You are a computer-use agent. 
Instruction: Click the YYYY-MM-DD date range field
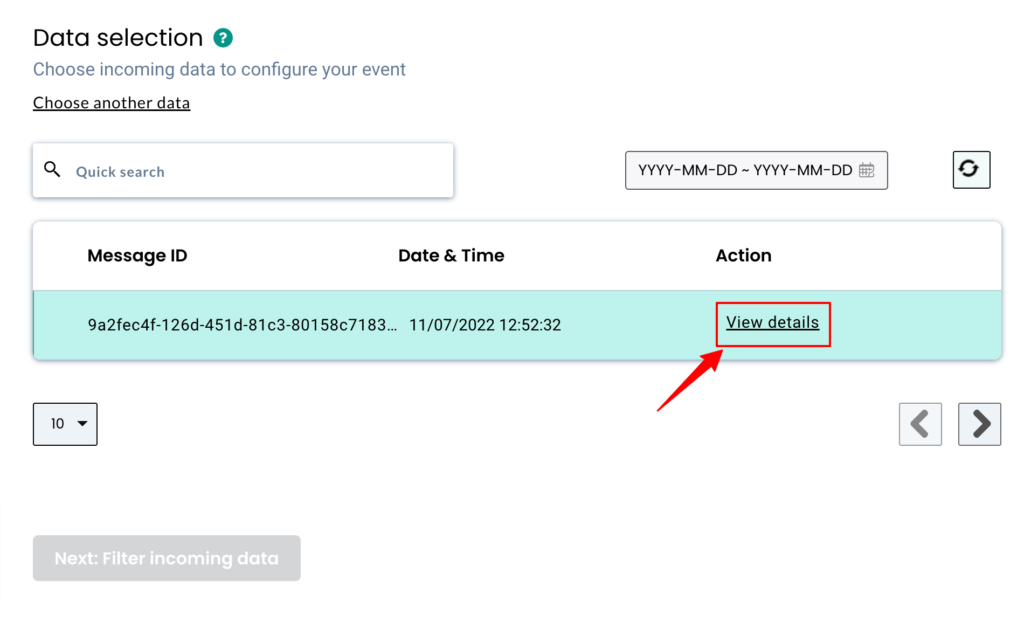(745, 170)
